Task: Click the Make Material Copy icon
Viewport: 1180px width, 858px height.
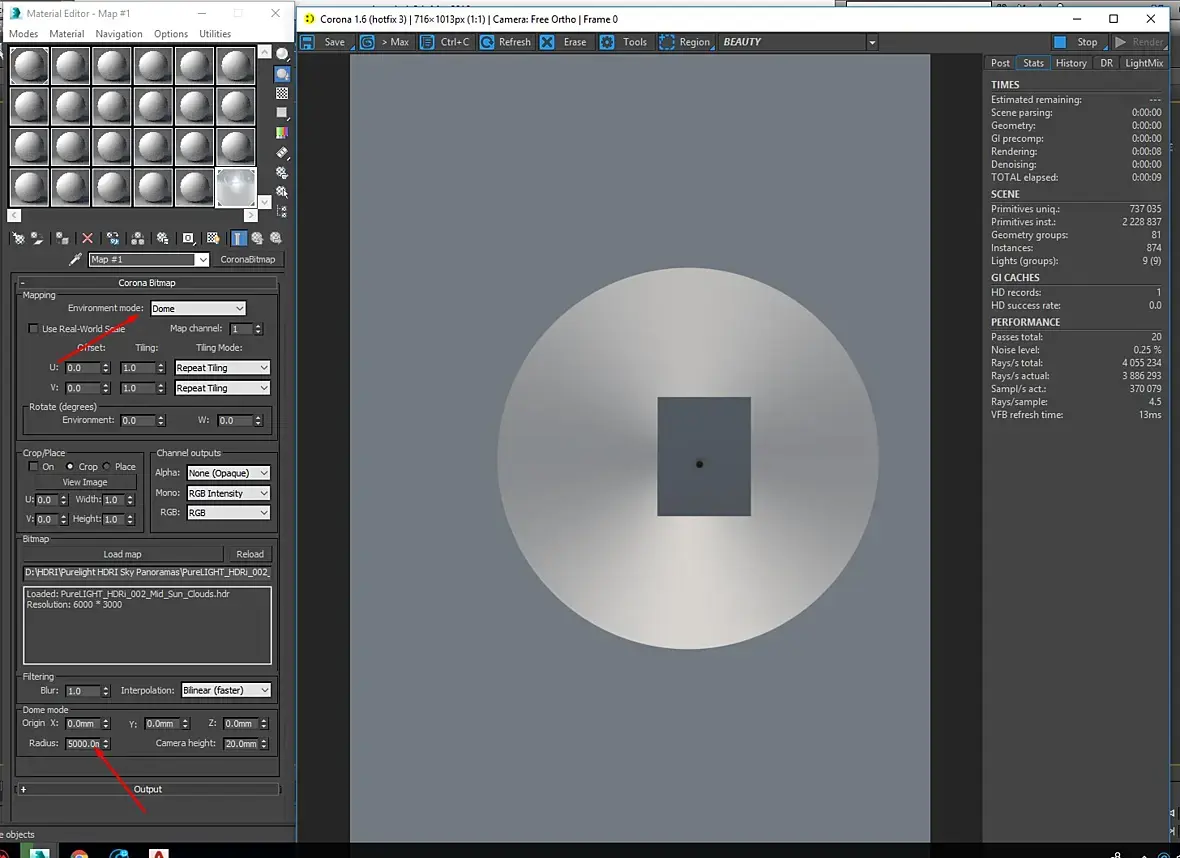Action: (113, 239)
